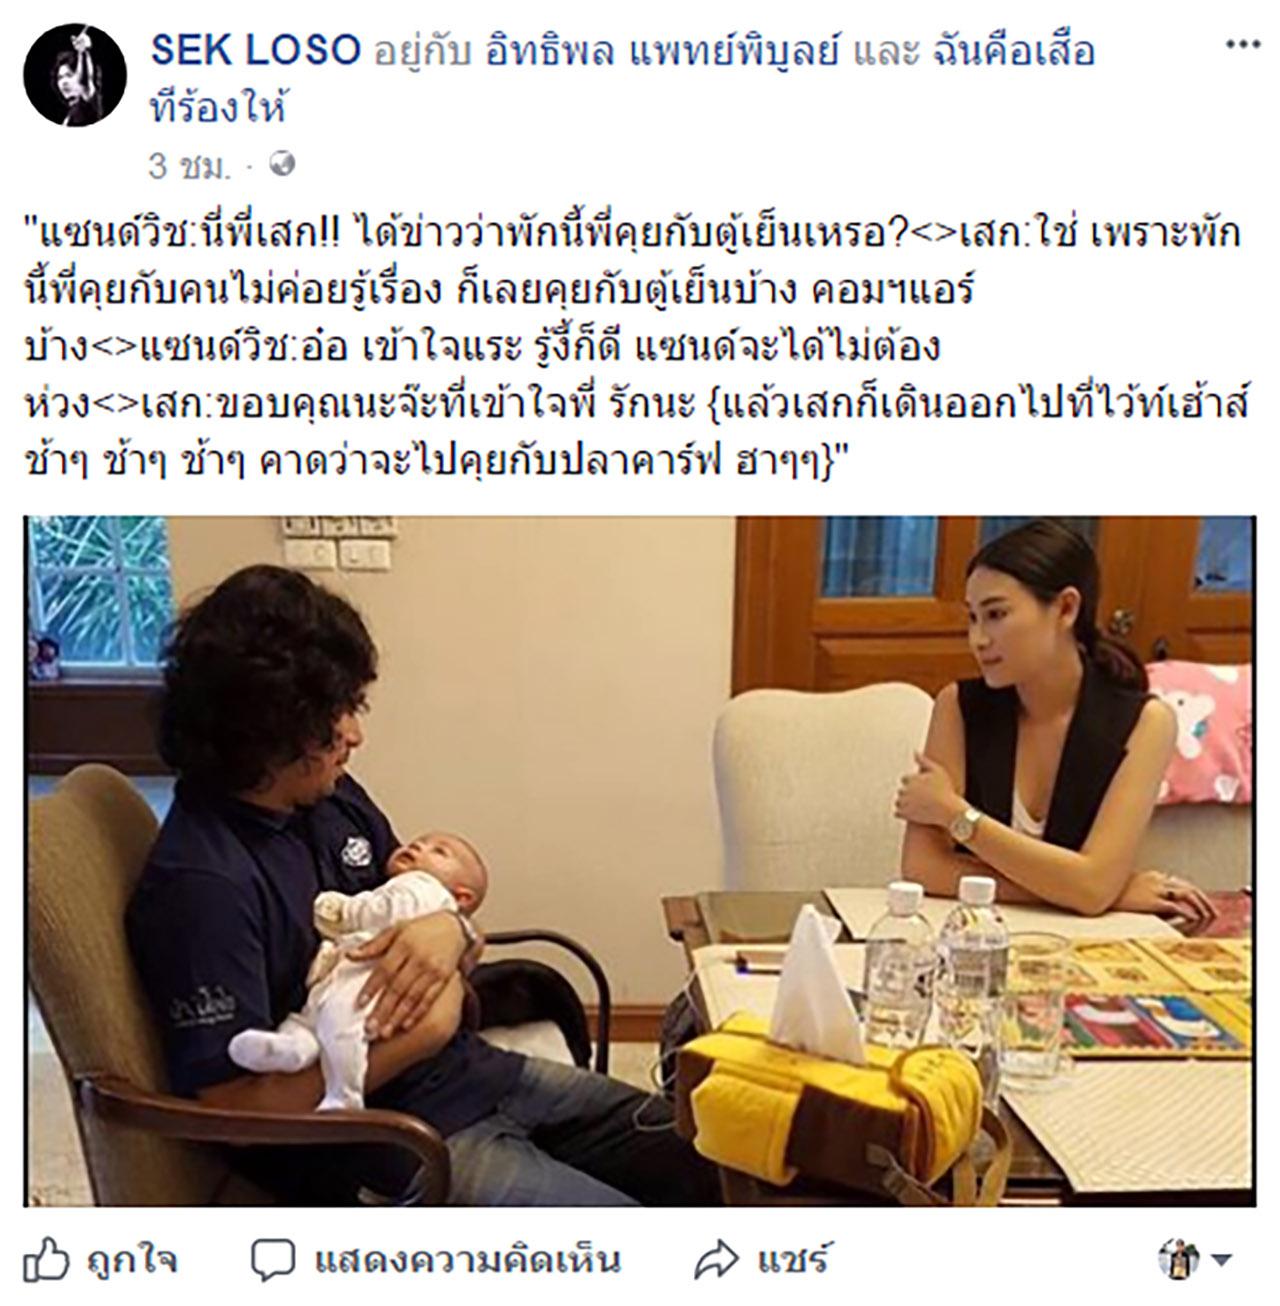Open SEK LOSO page name link

tap(255, 51)
